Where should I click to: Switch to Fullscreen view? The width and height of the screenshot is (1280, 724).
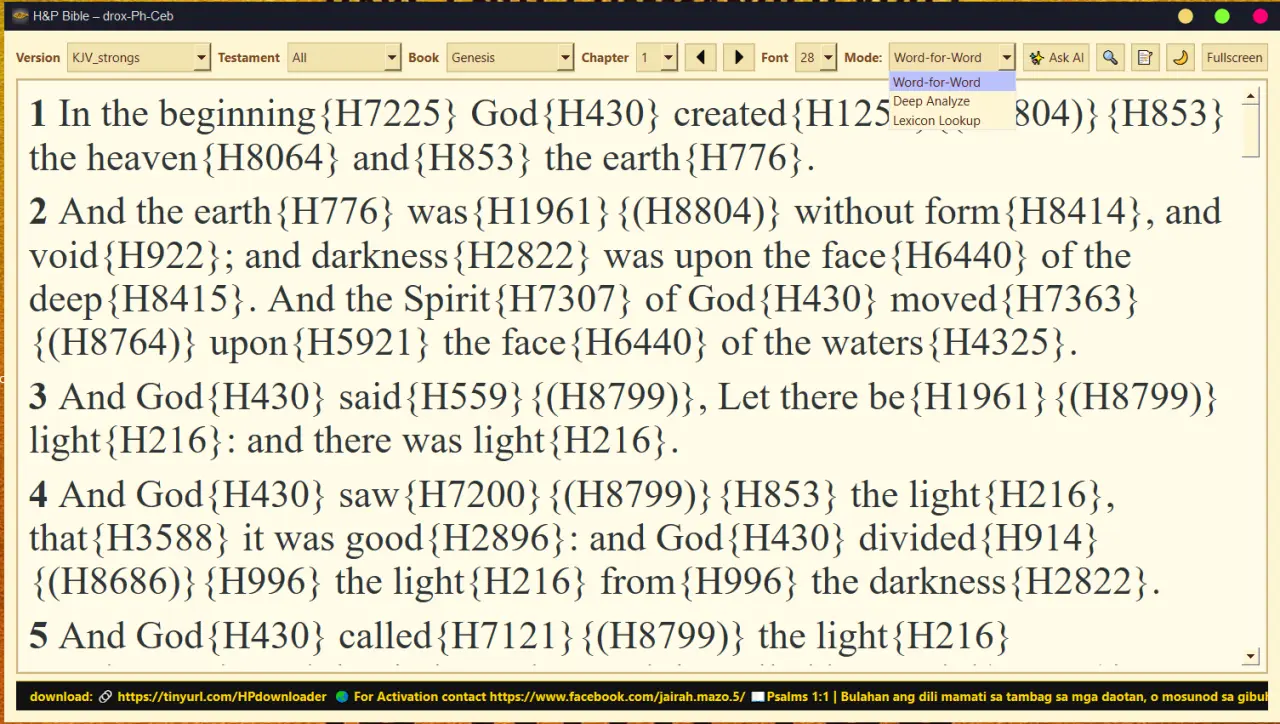pos(1234,58)
